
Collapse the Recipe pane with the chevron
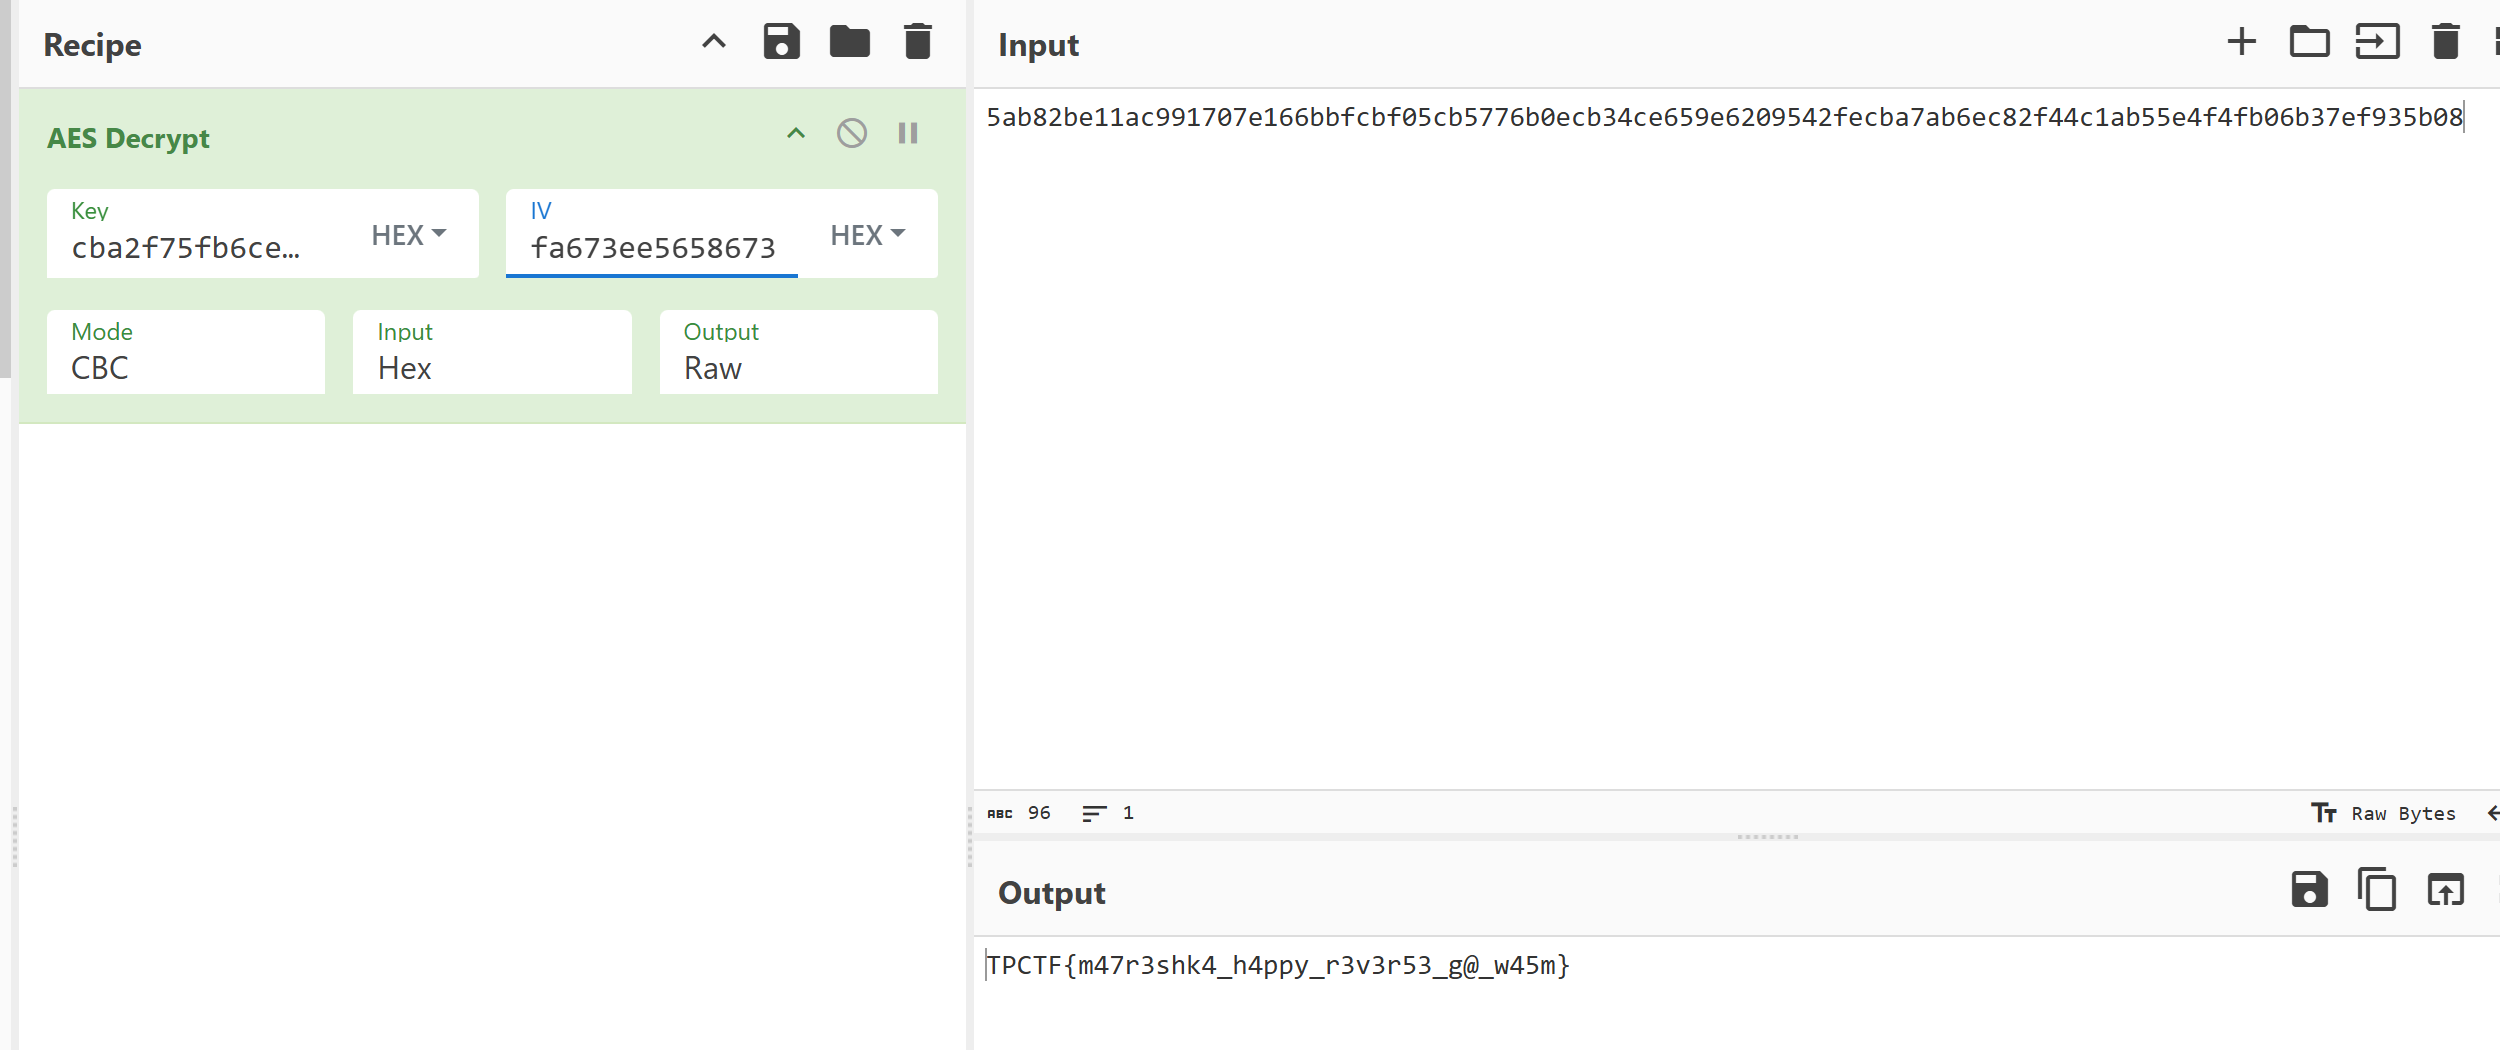pyautogui.click(x=713, y=42)
